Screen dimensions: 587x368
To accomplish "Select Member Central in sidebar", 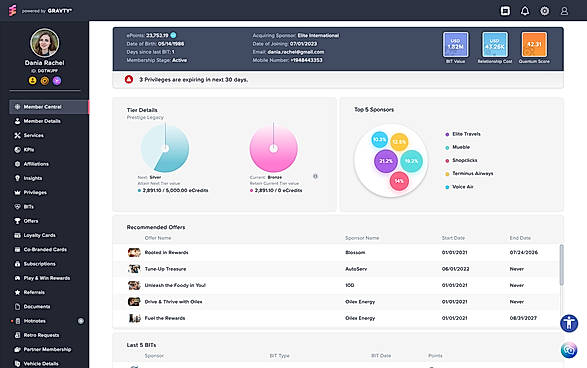I will [49, 107].
